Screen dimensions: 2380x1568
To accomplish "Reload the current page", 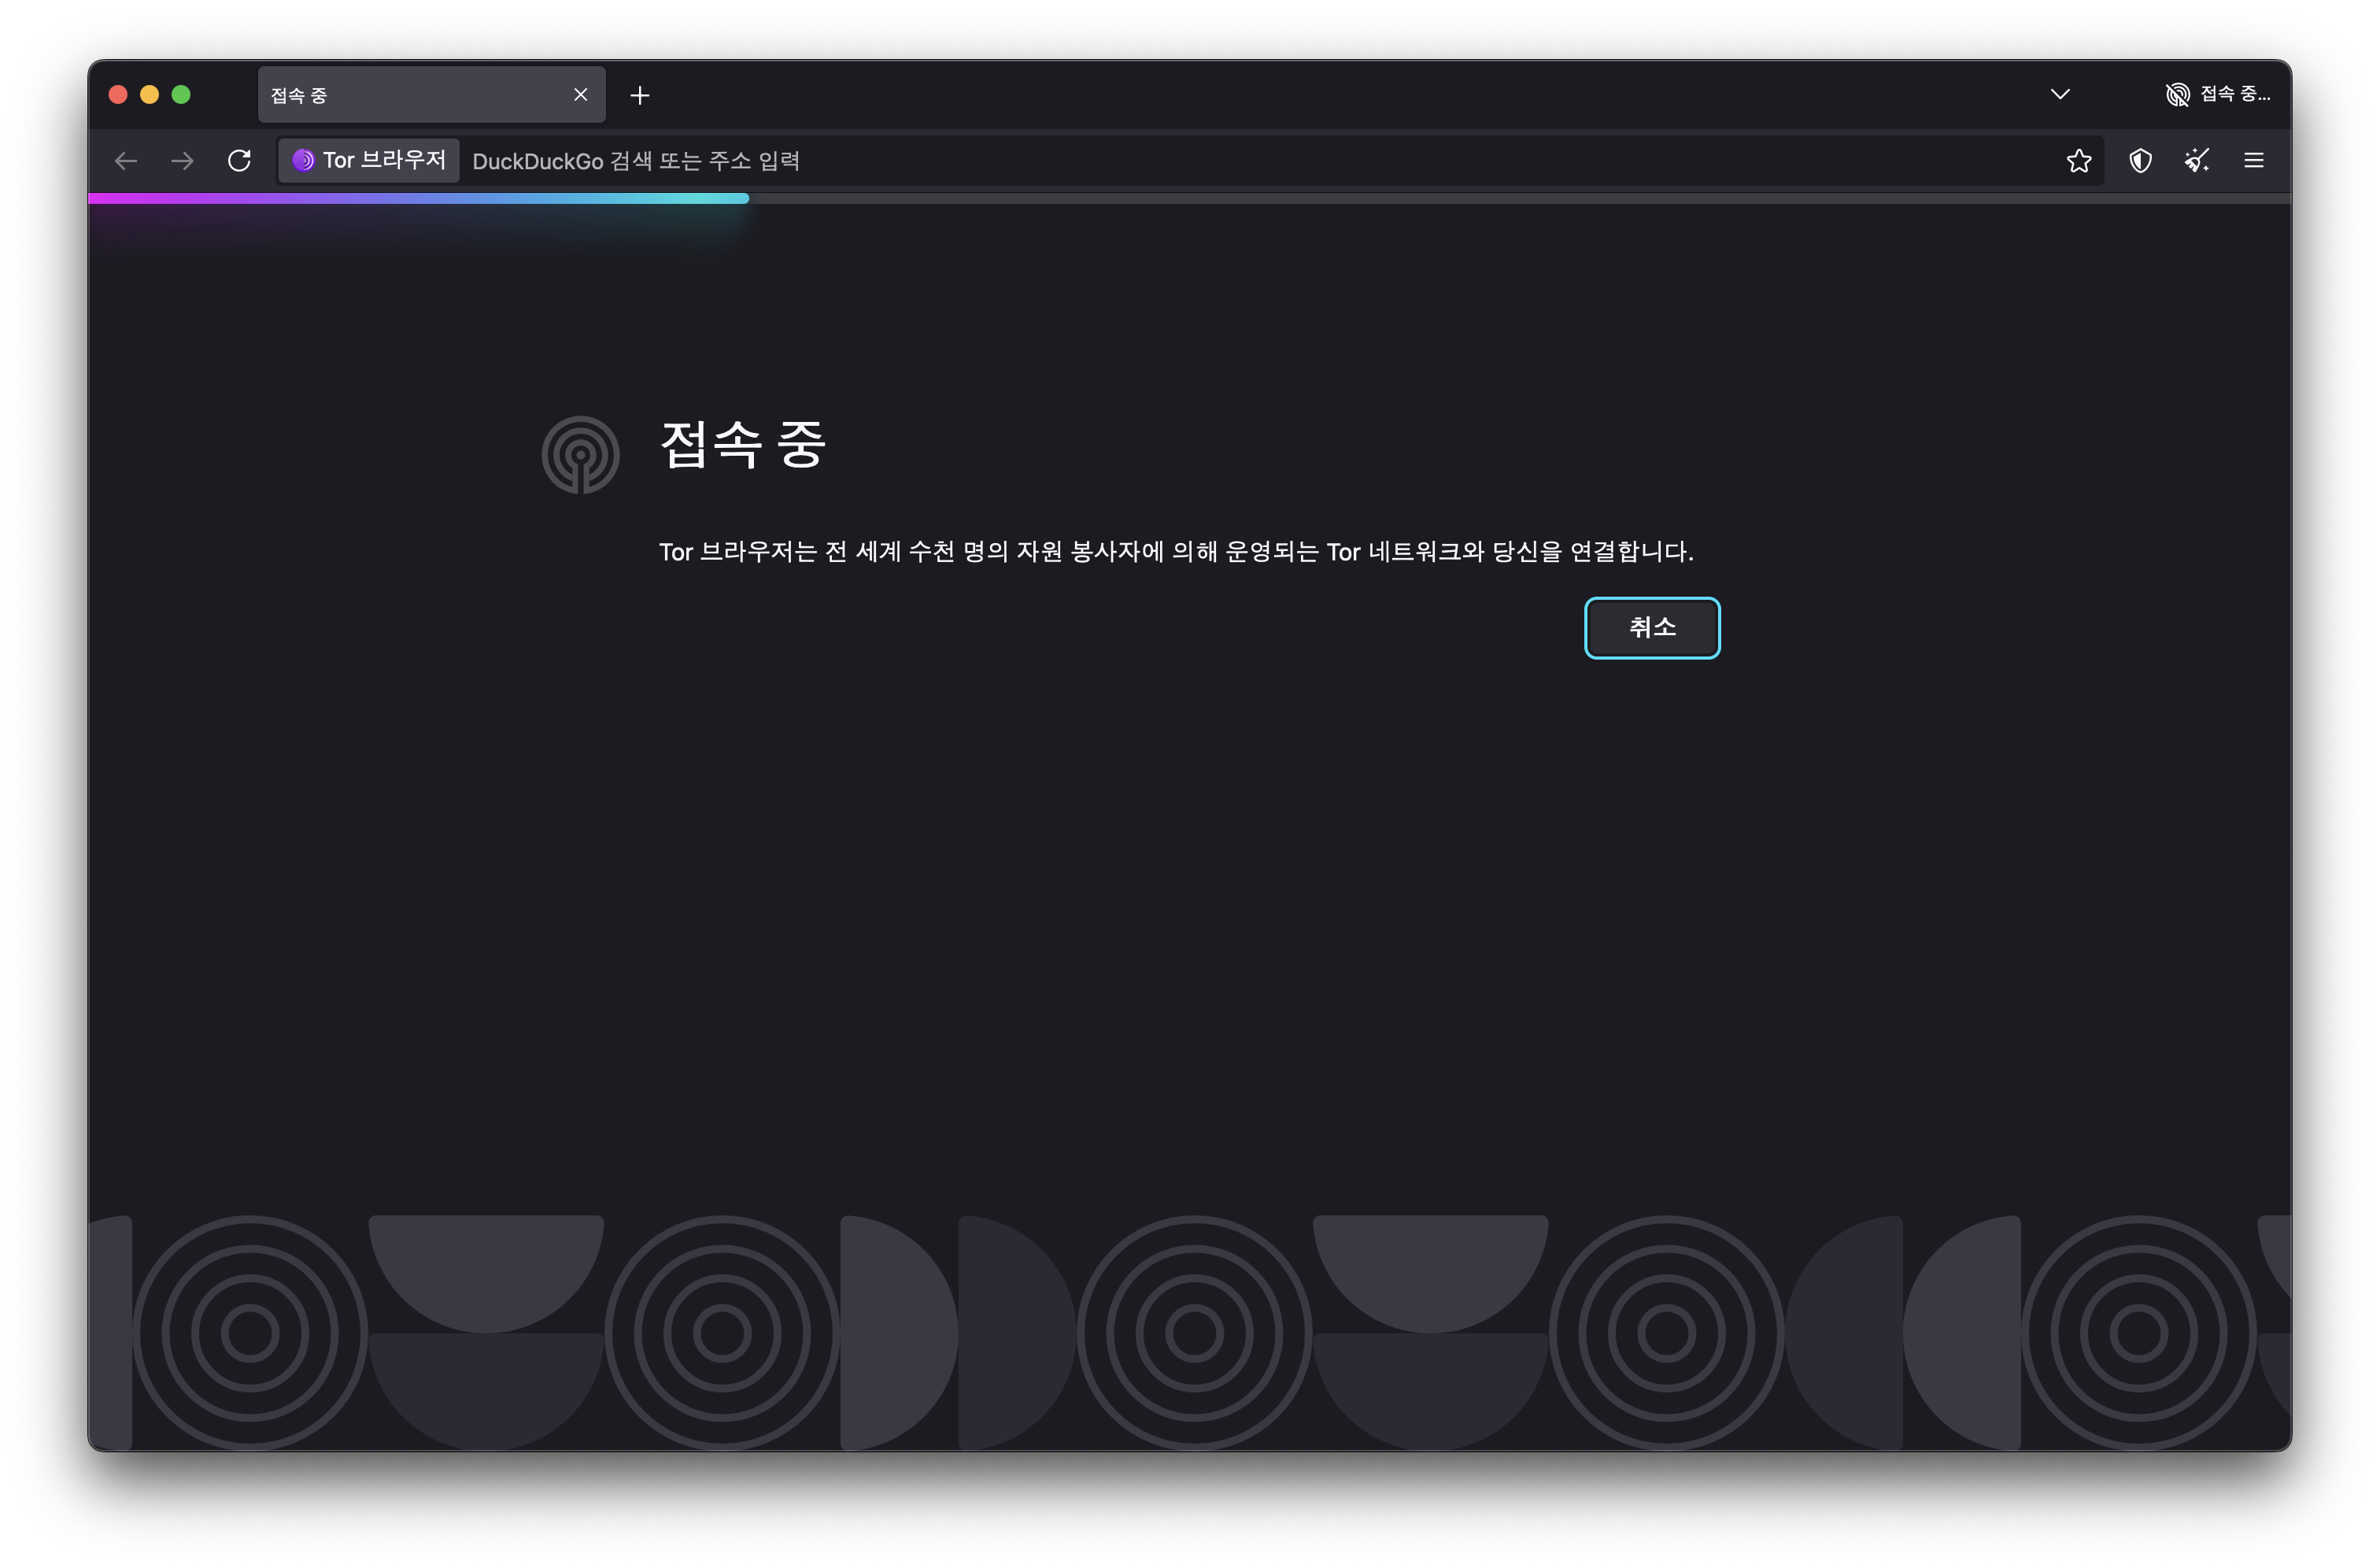I will [239, 161].
